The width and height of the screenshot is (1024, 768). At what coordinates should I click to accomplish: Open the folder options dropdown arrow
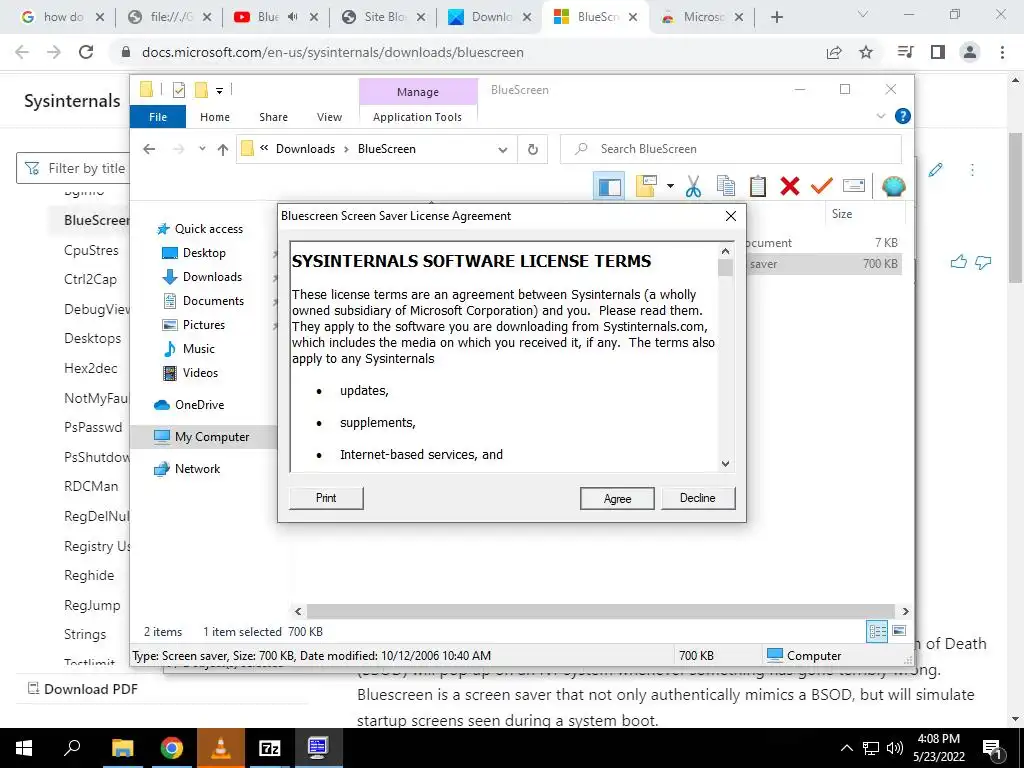click(670, 187)
